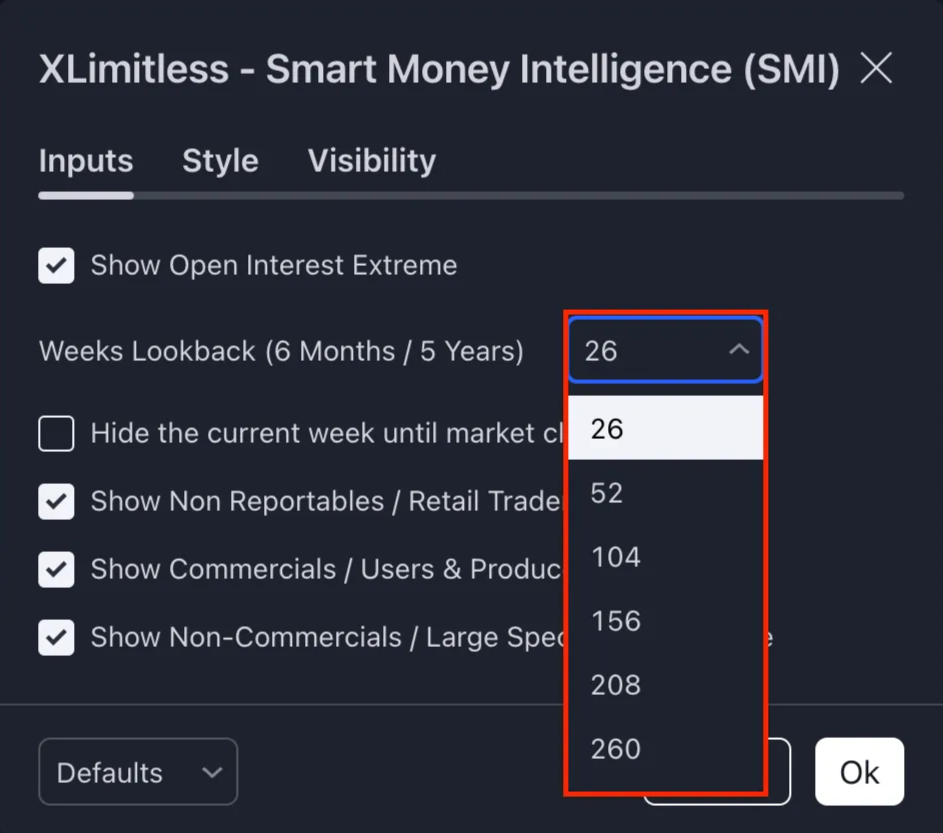Viewport: 943px width, 833px height.
Task: Pick 156 in the dropdown list
Action: pos(665,621)
